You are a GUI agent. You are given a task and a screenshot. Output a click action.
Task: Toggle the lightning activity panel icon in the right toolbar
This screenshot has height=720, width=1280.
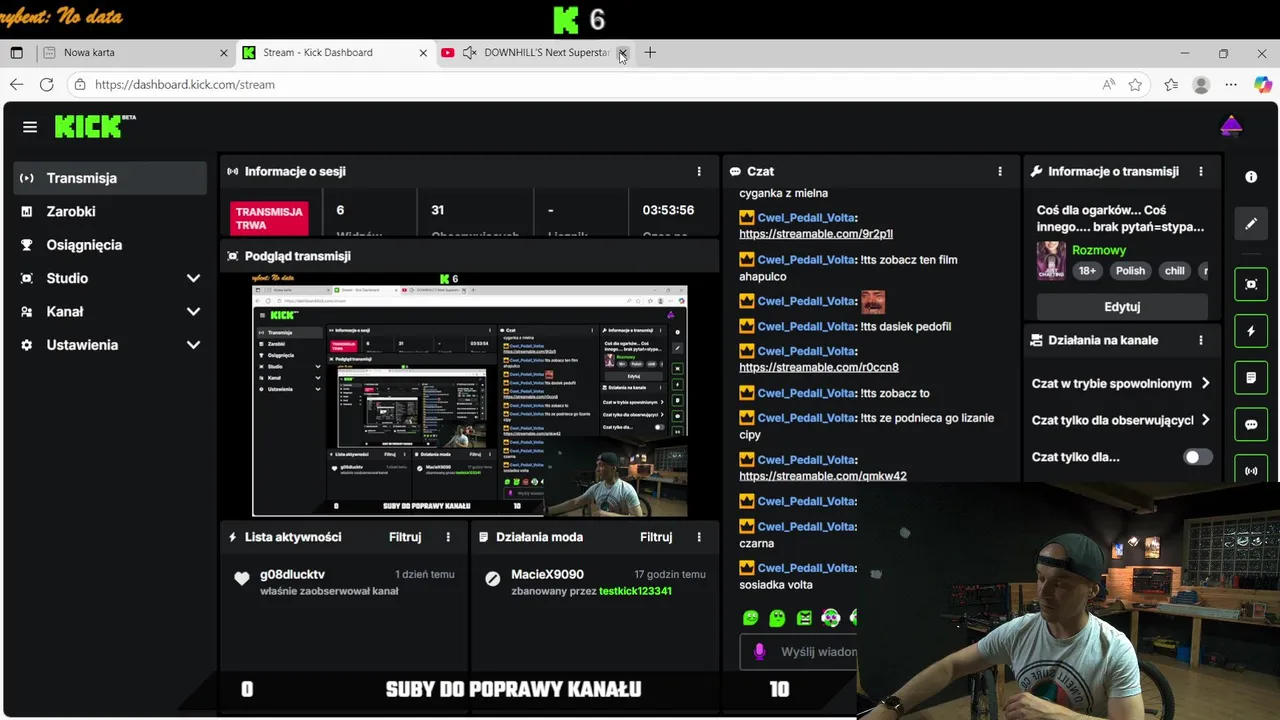point(1251,331)
